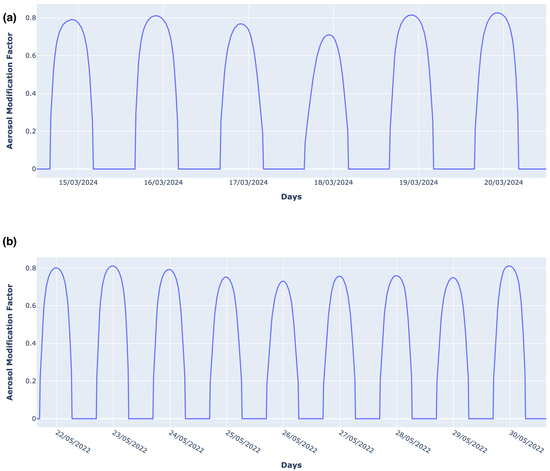Select the 16/03/2024 date tick label
This screenshot has height=471, width=550.
point(163,183)
